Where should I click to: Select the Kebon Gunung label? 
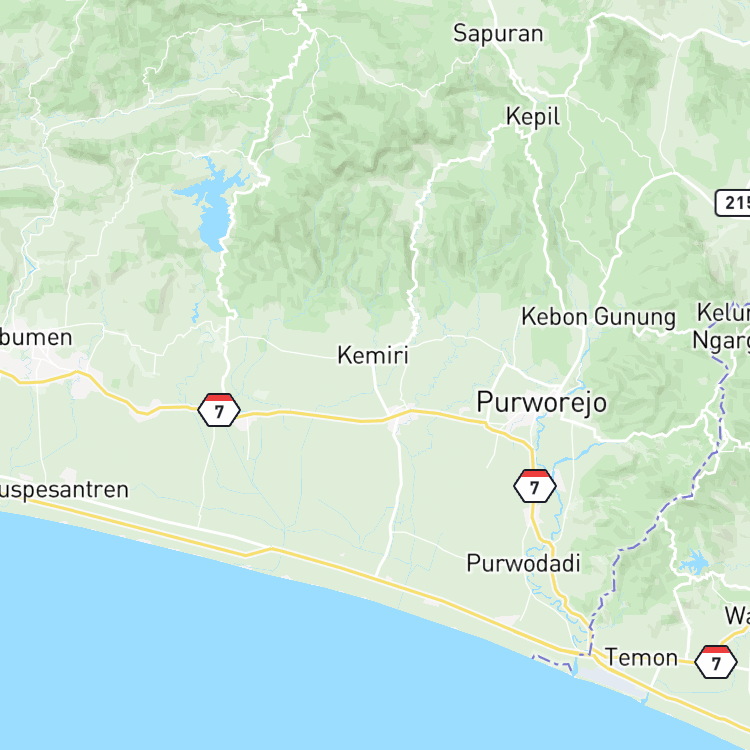click(x=598, y=318)
